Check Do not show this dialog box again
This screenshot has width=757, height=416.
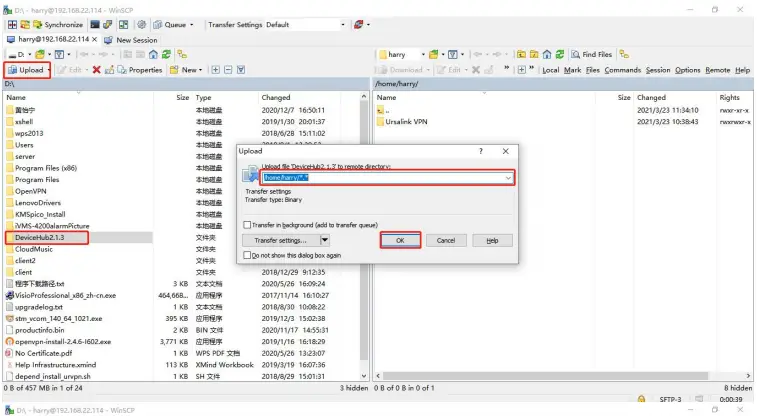pos(247,255)
